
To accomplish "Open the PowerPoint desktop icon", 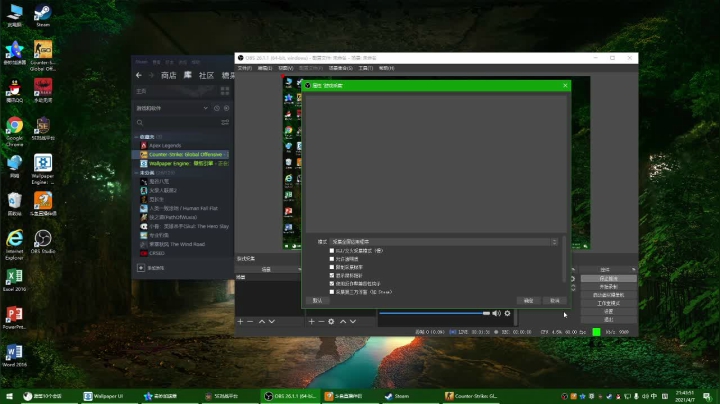I will (x=14, y=318).
